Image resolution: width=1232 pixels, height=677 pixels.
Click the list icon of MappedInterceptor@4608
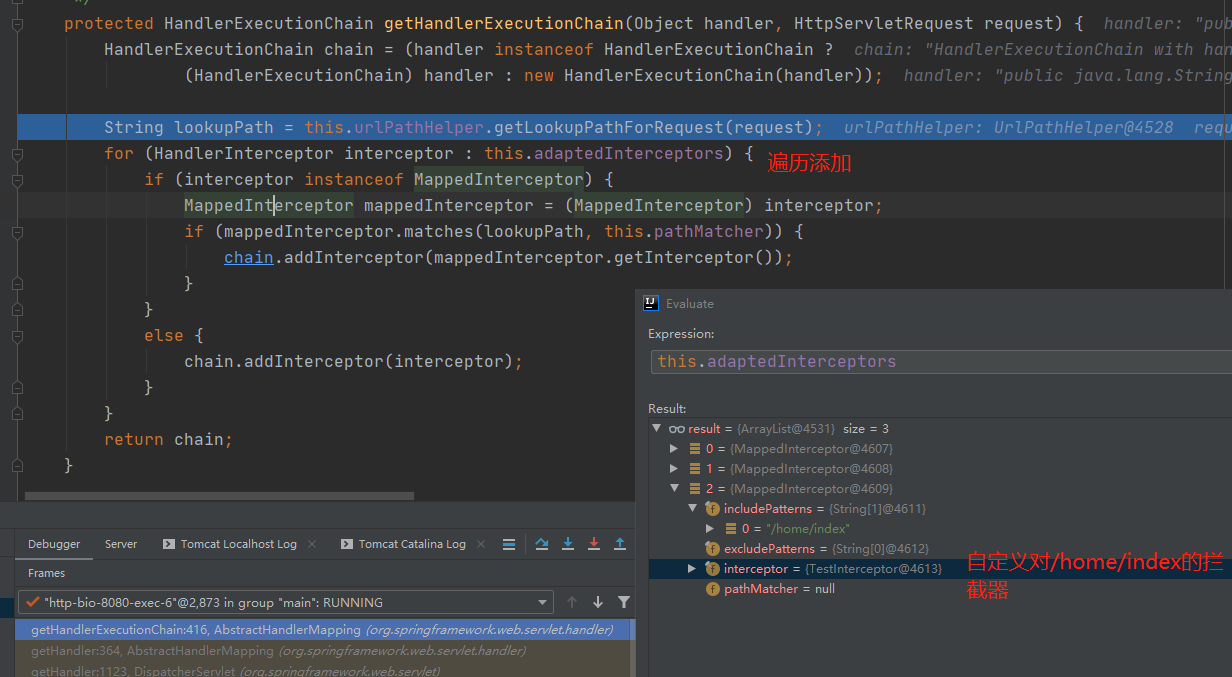click(x=695, y=469)
